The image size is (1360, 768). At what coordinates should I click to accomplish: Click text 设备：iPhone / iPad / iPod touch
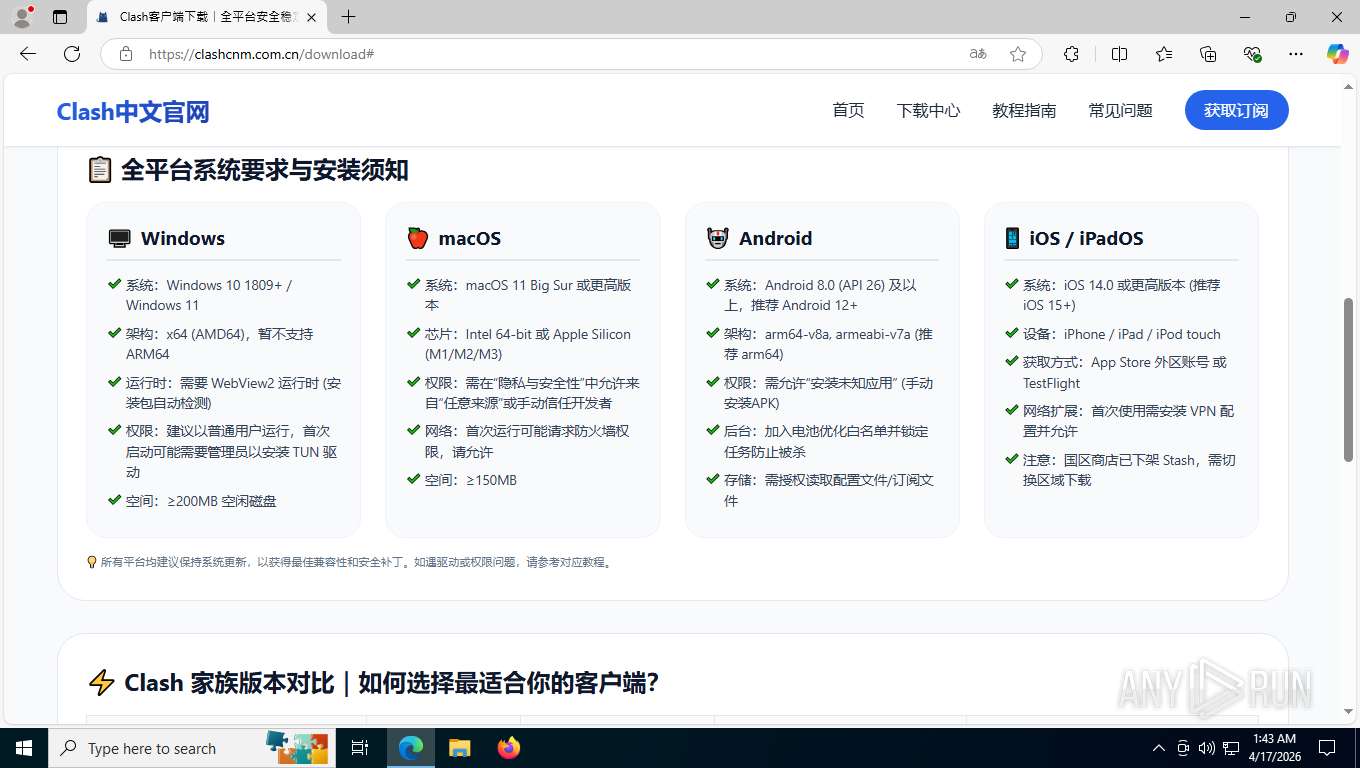point(1122,334)
